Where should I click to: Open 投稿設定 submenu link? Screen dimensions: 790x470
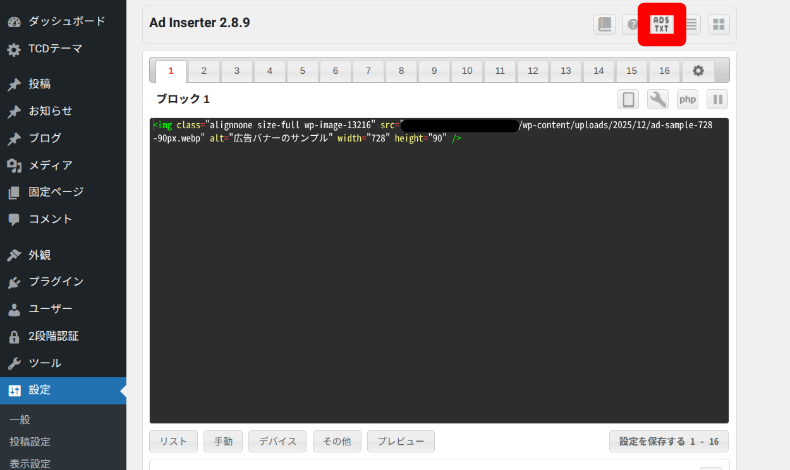click(x=30, y=442)
